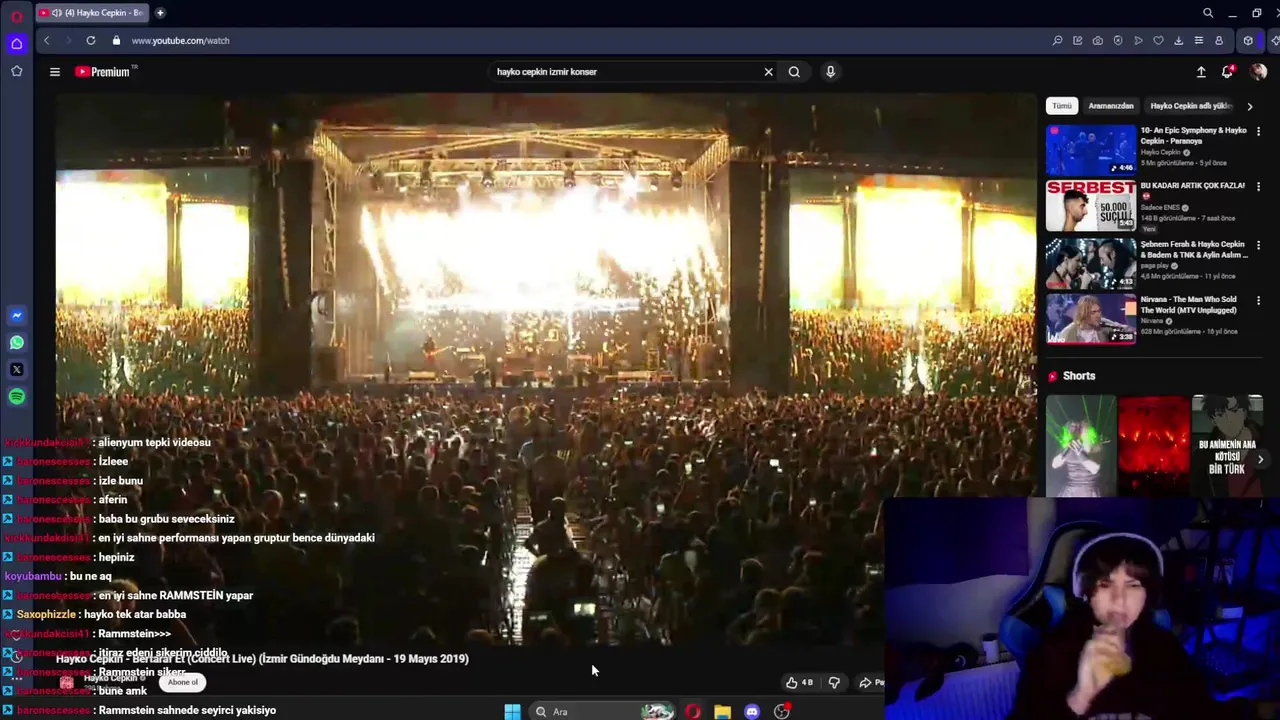Open Spotify player in the sidebar
The height and width of the screenshot is (720, 1280).
click(x=16, y=397)
